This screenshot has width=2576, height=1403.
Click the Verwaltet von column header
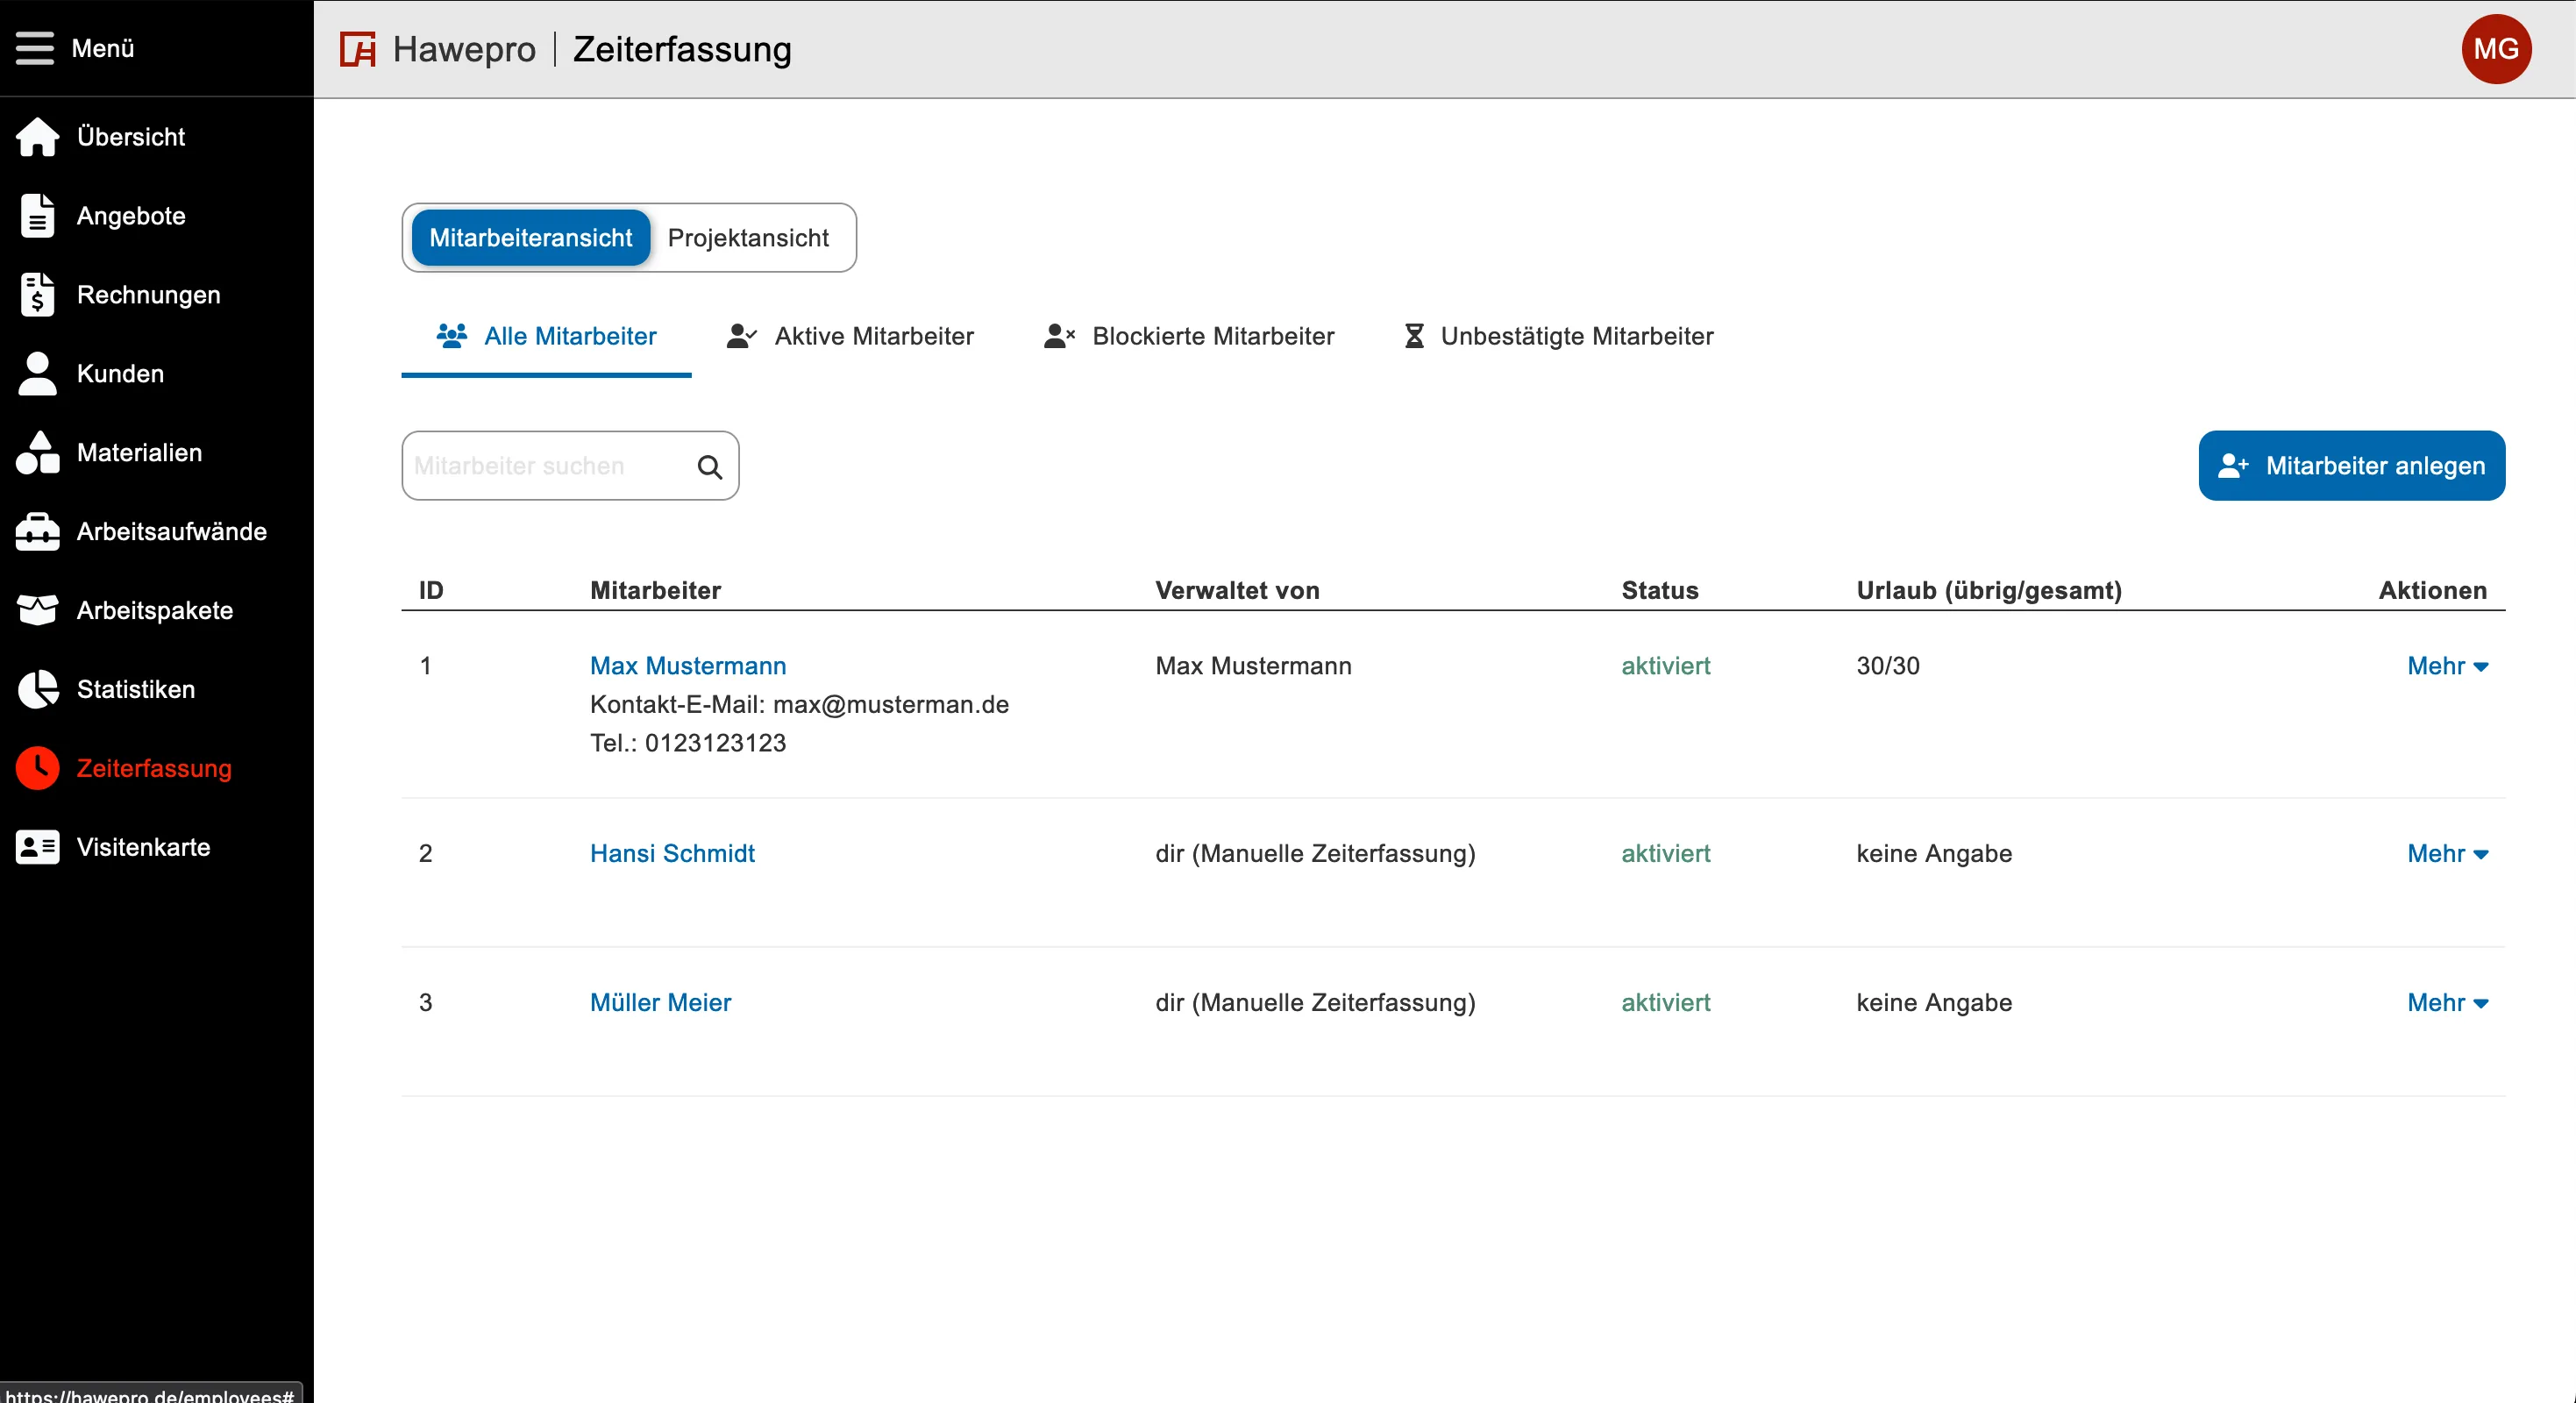pyautogui.click(x=1237, y=590)
